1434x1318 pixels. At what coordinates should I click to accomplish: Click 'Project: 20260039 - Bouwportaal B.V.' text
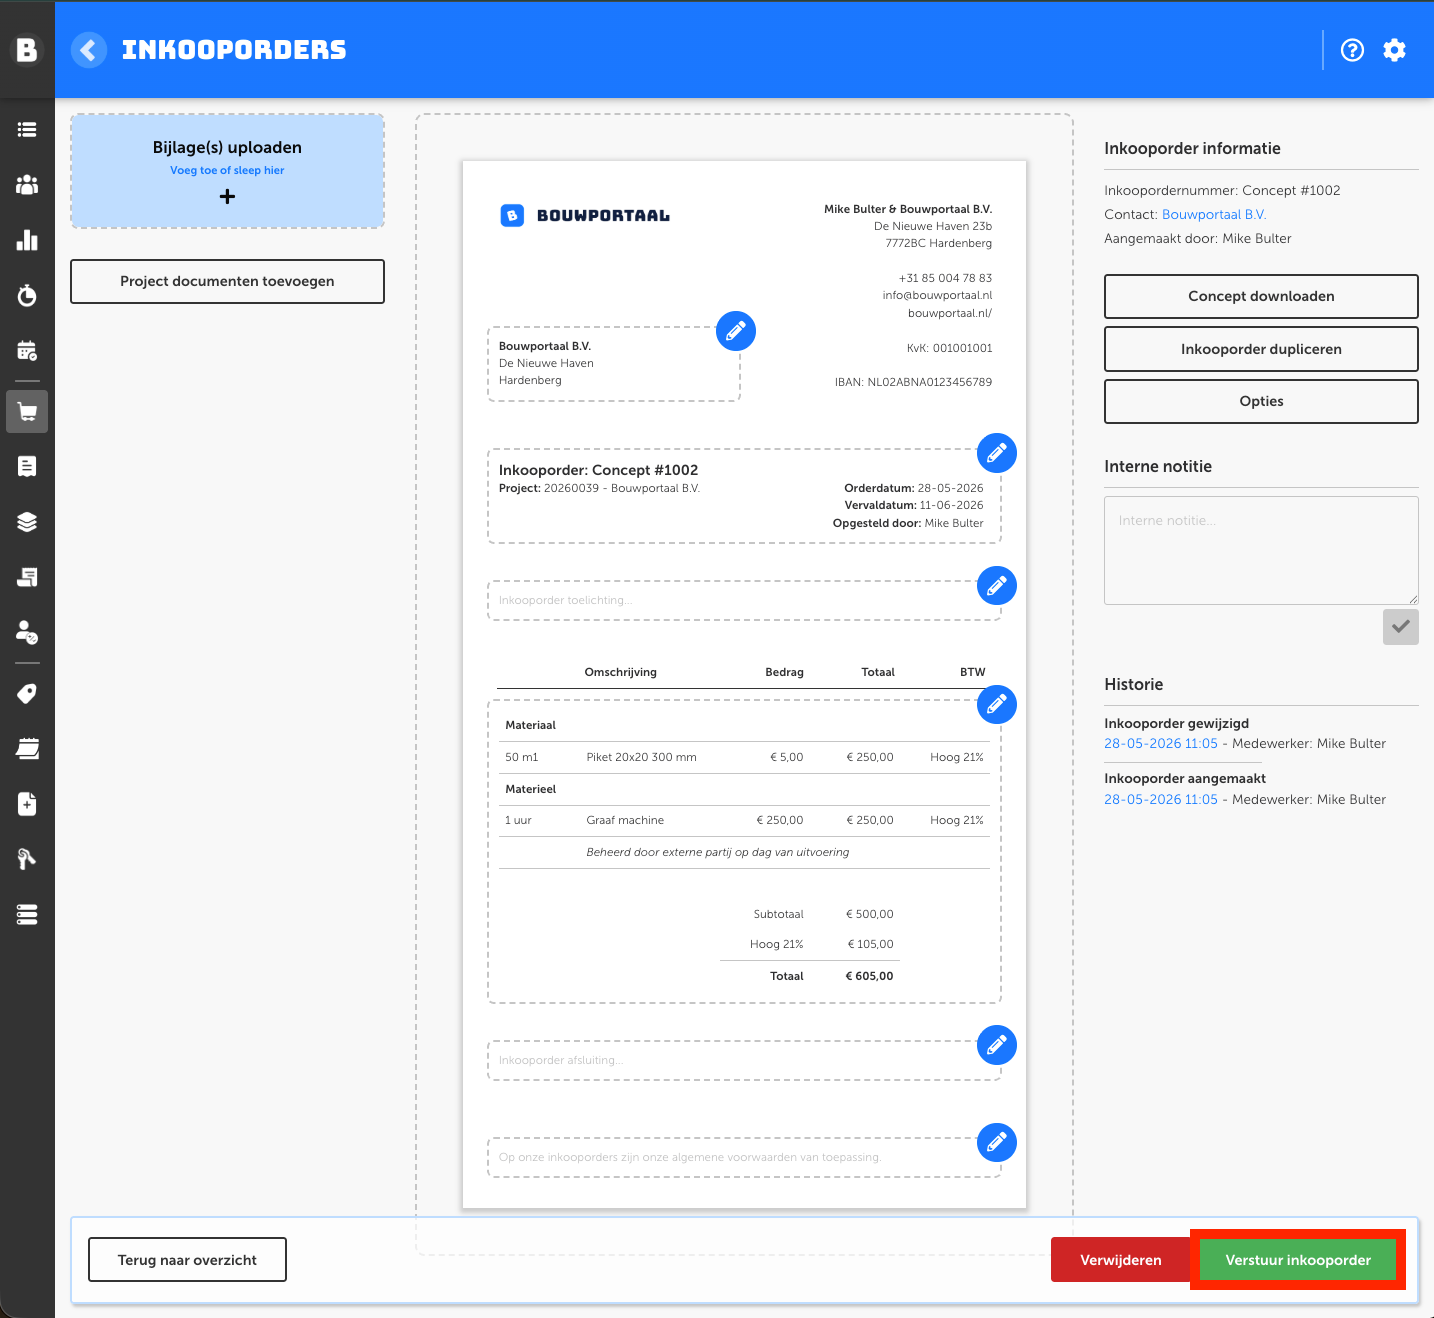[599, 488]
